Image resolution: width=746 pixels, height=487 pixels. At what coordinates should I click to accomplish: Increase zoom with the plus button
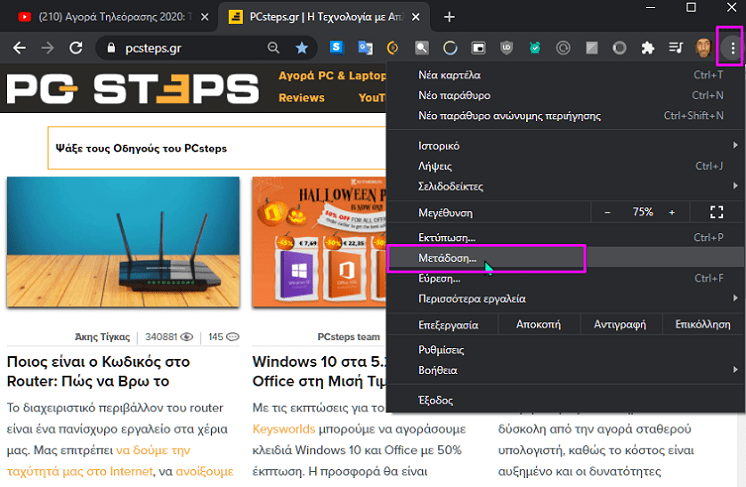[672, 213]
